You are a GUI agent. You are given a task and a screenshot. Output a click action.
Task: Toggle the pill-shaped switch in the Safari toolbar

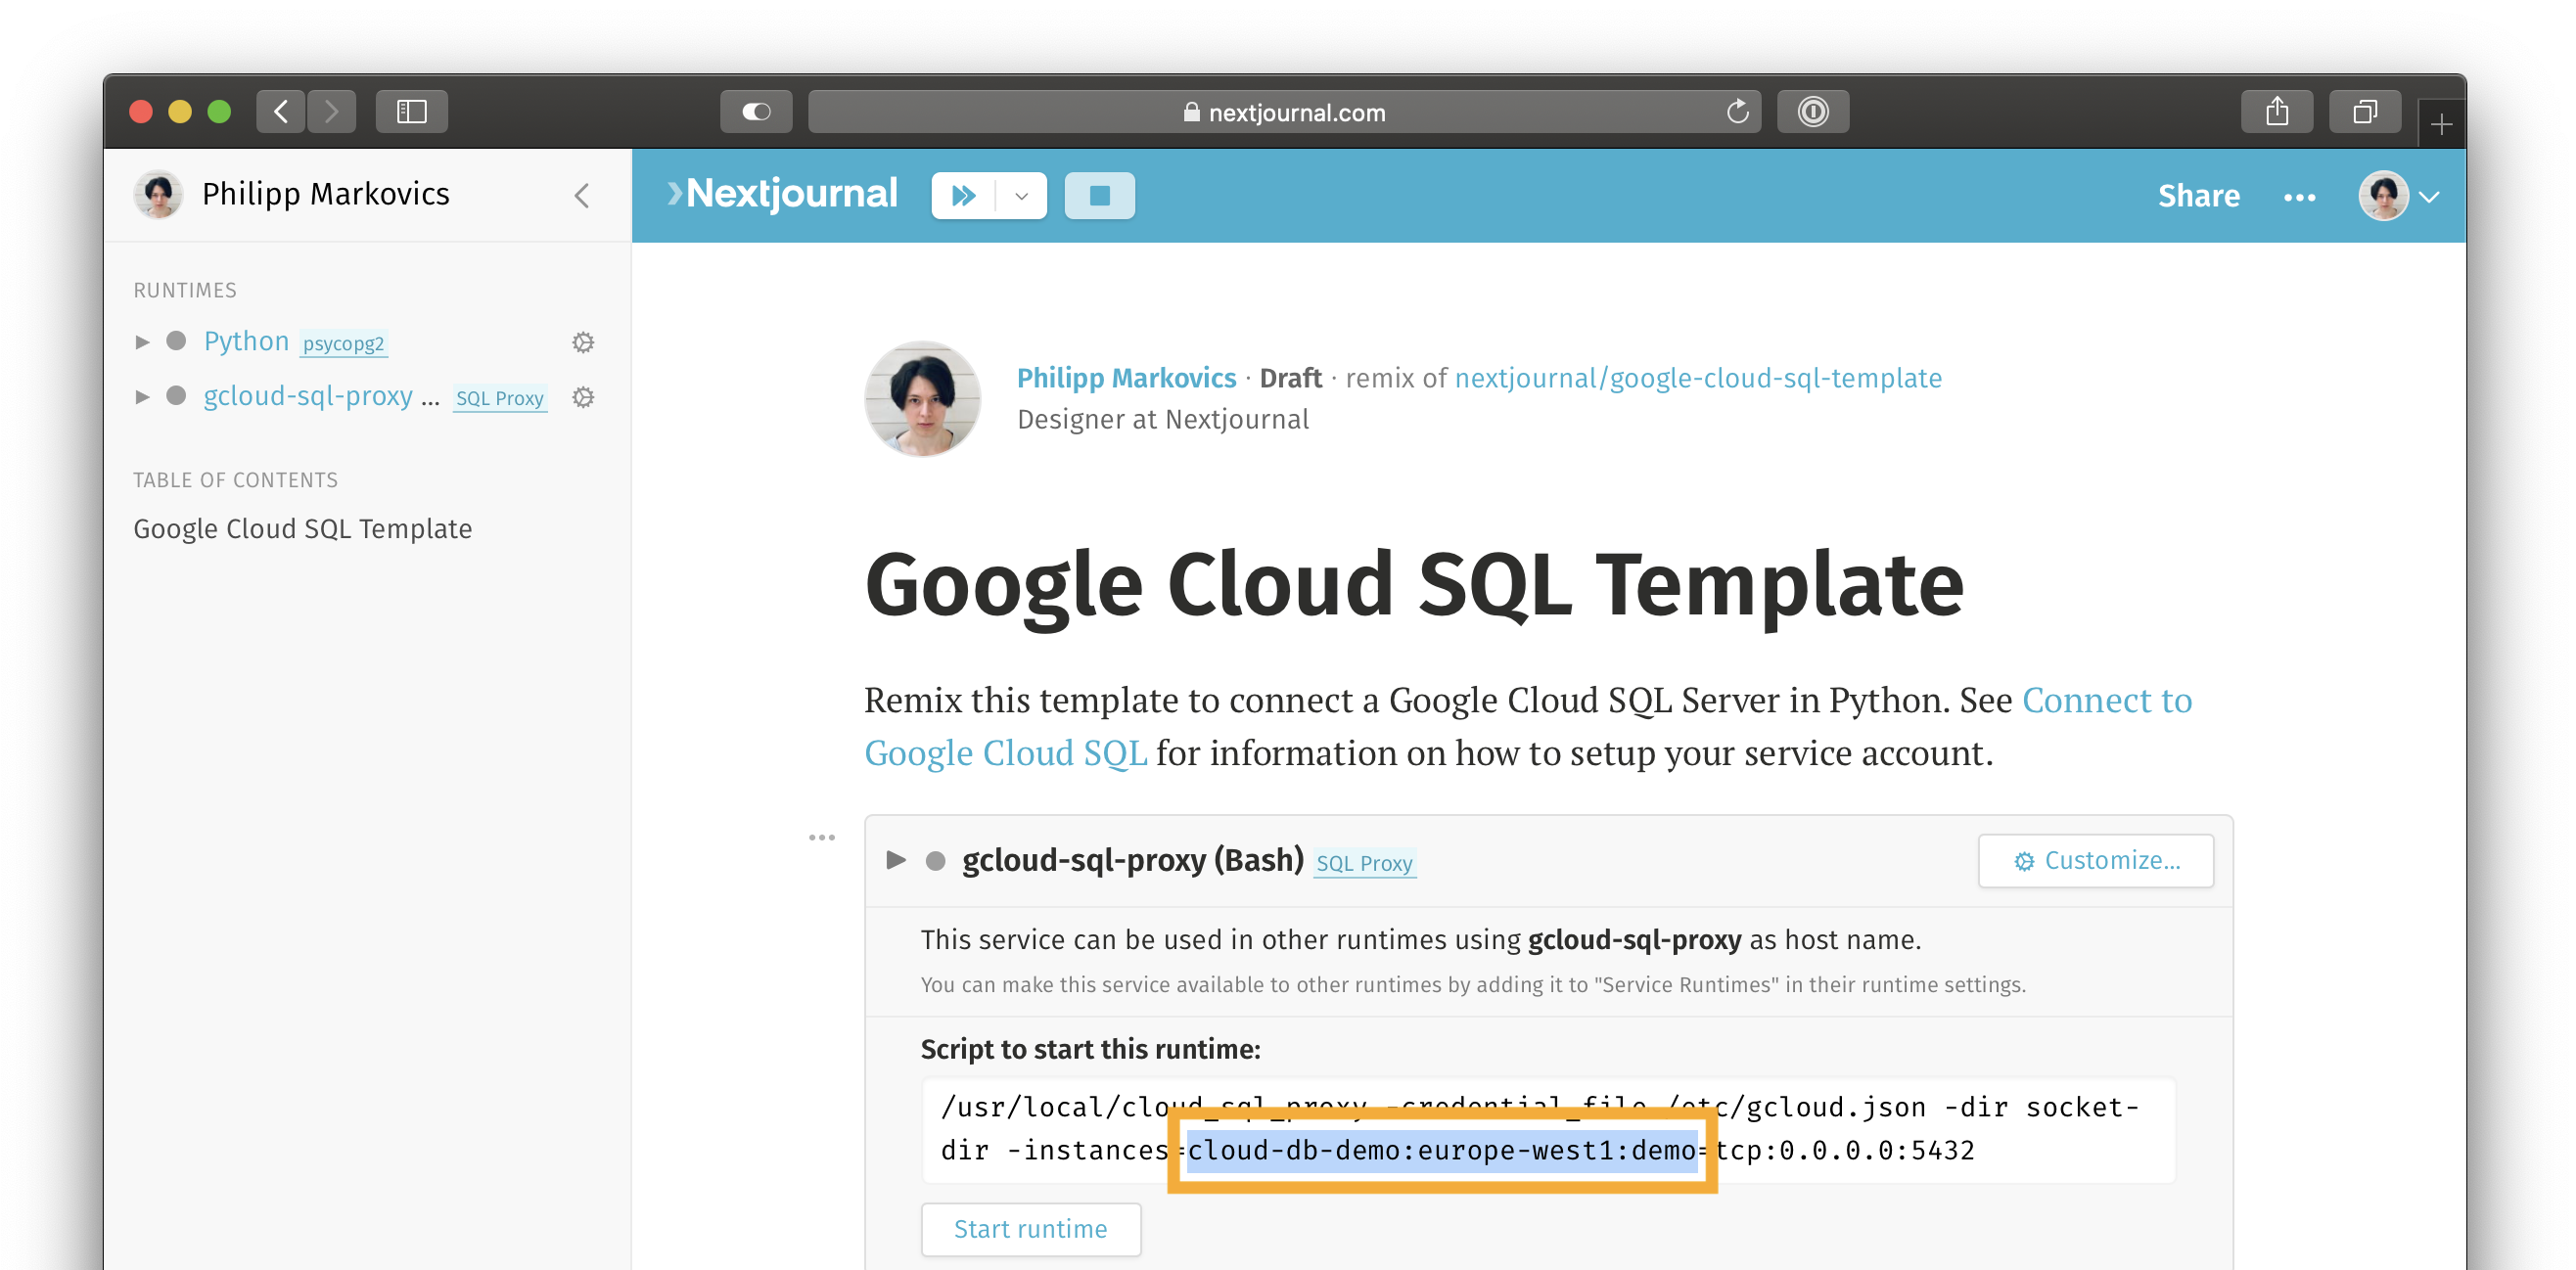pos(756,111)
